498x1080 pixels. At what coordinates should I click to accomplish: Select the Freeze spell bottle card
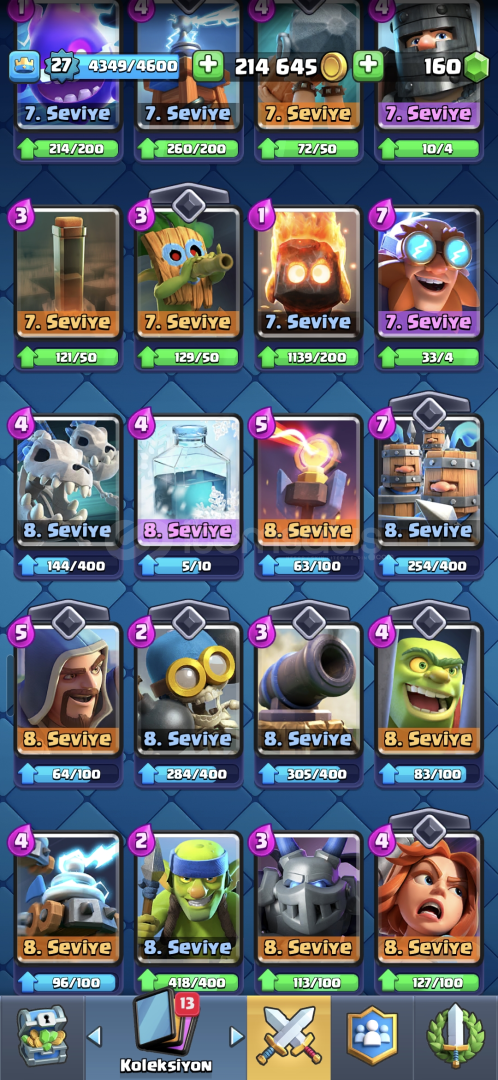pyautogui.click(x=188, y=481)
